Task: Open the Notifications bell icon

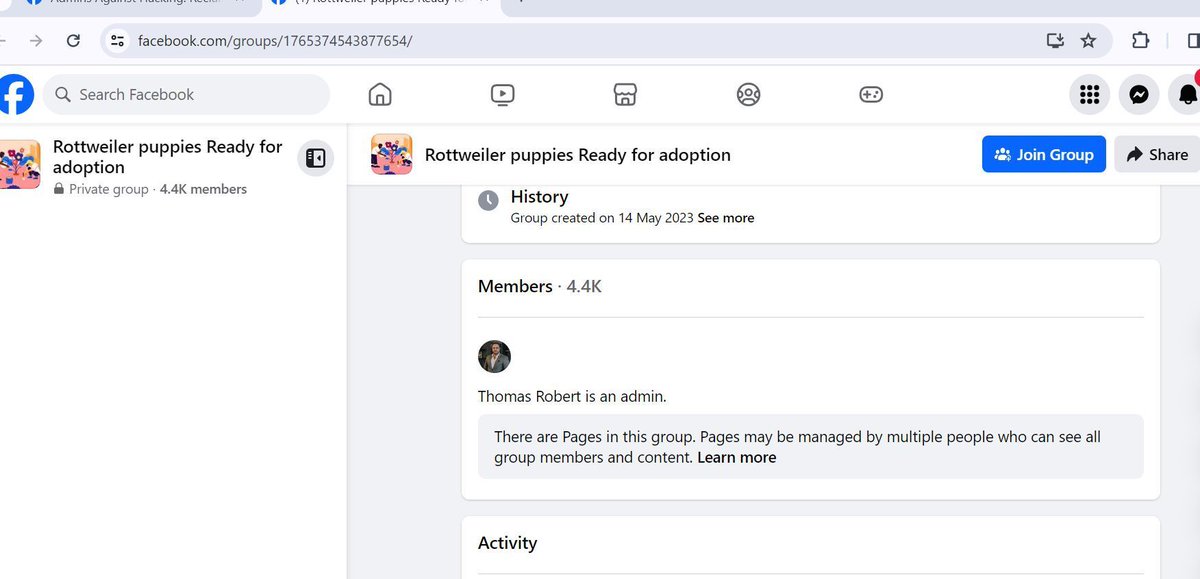Action: [1186, 94]
